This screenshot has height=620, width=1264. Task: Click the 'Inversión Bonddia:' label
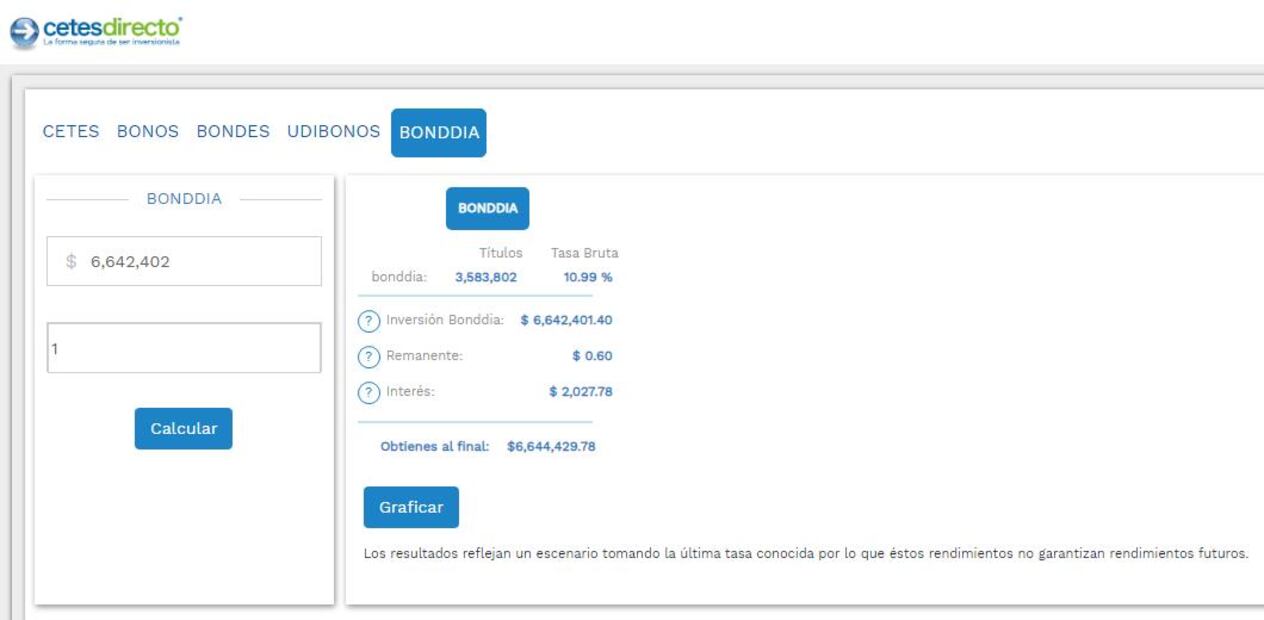[446, 320]
